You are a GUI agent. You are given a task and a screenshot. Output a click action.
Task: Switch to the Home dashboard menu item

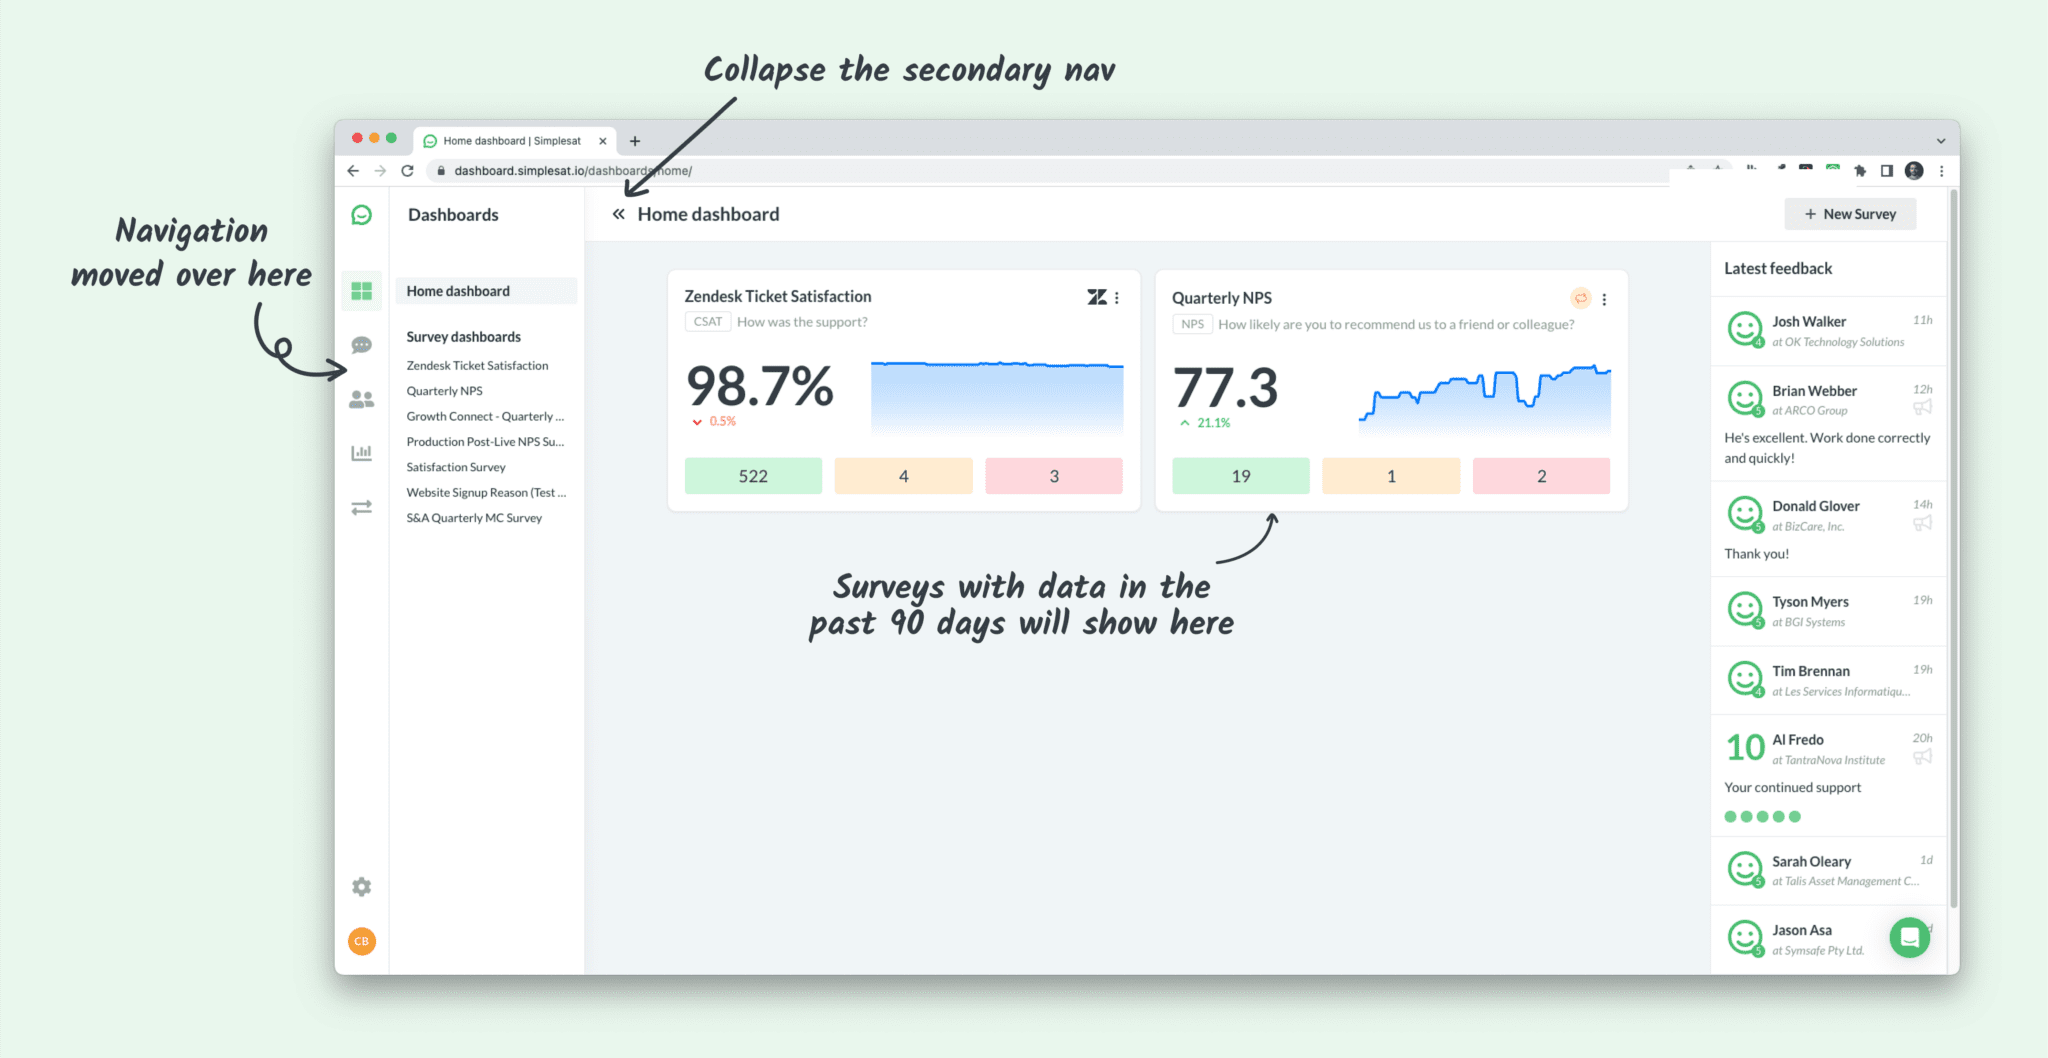pyautogui.click(x=457, y=290)
